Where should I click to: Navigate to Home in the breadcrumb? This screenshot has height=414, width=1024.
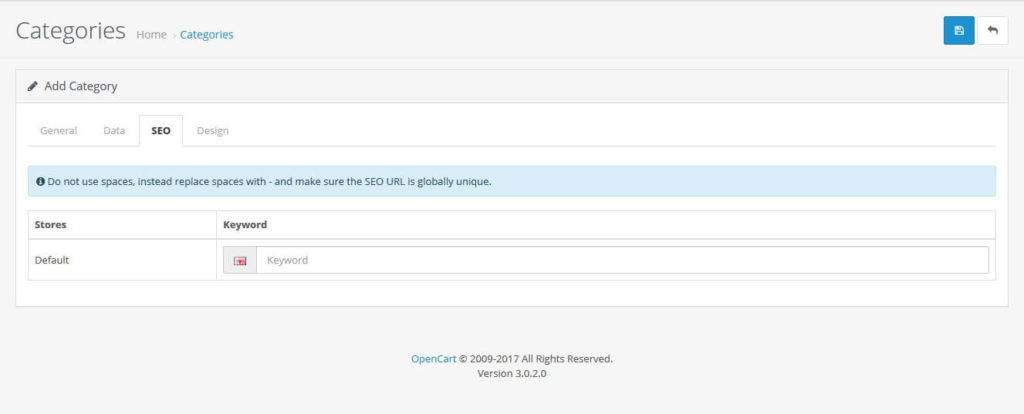tap(151, 35)
